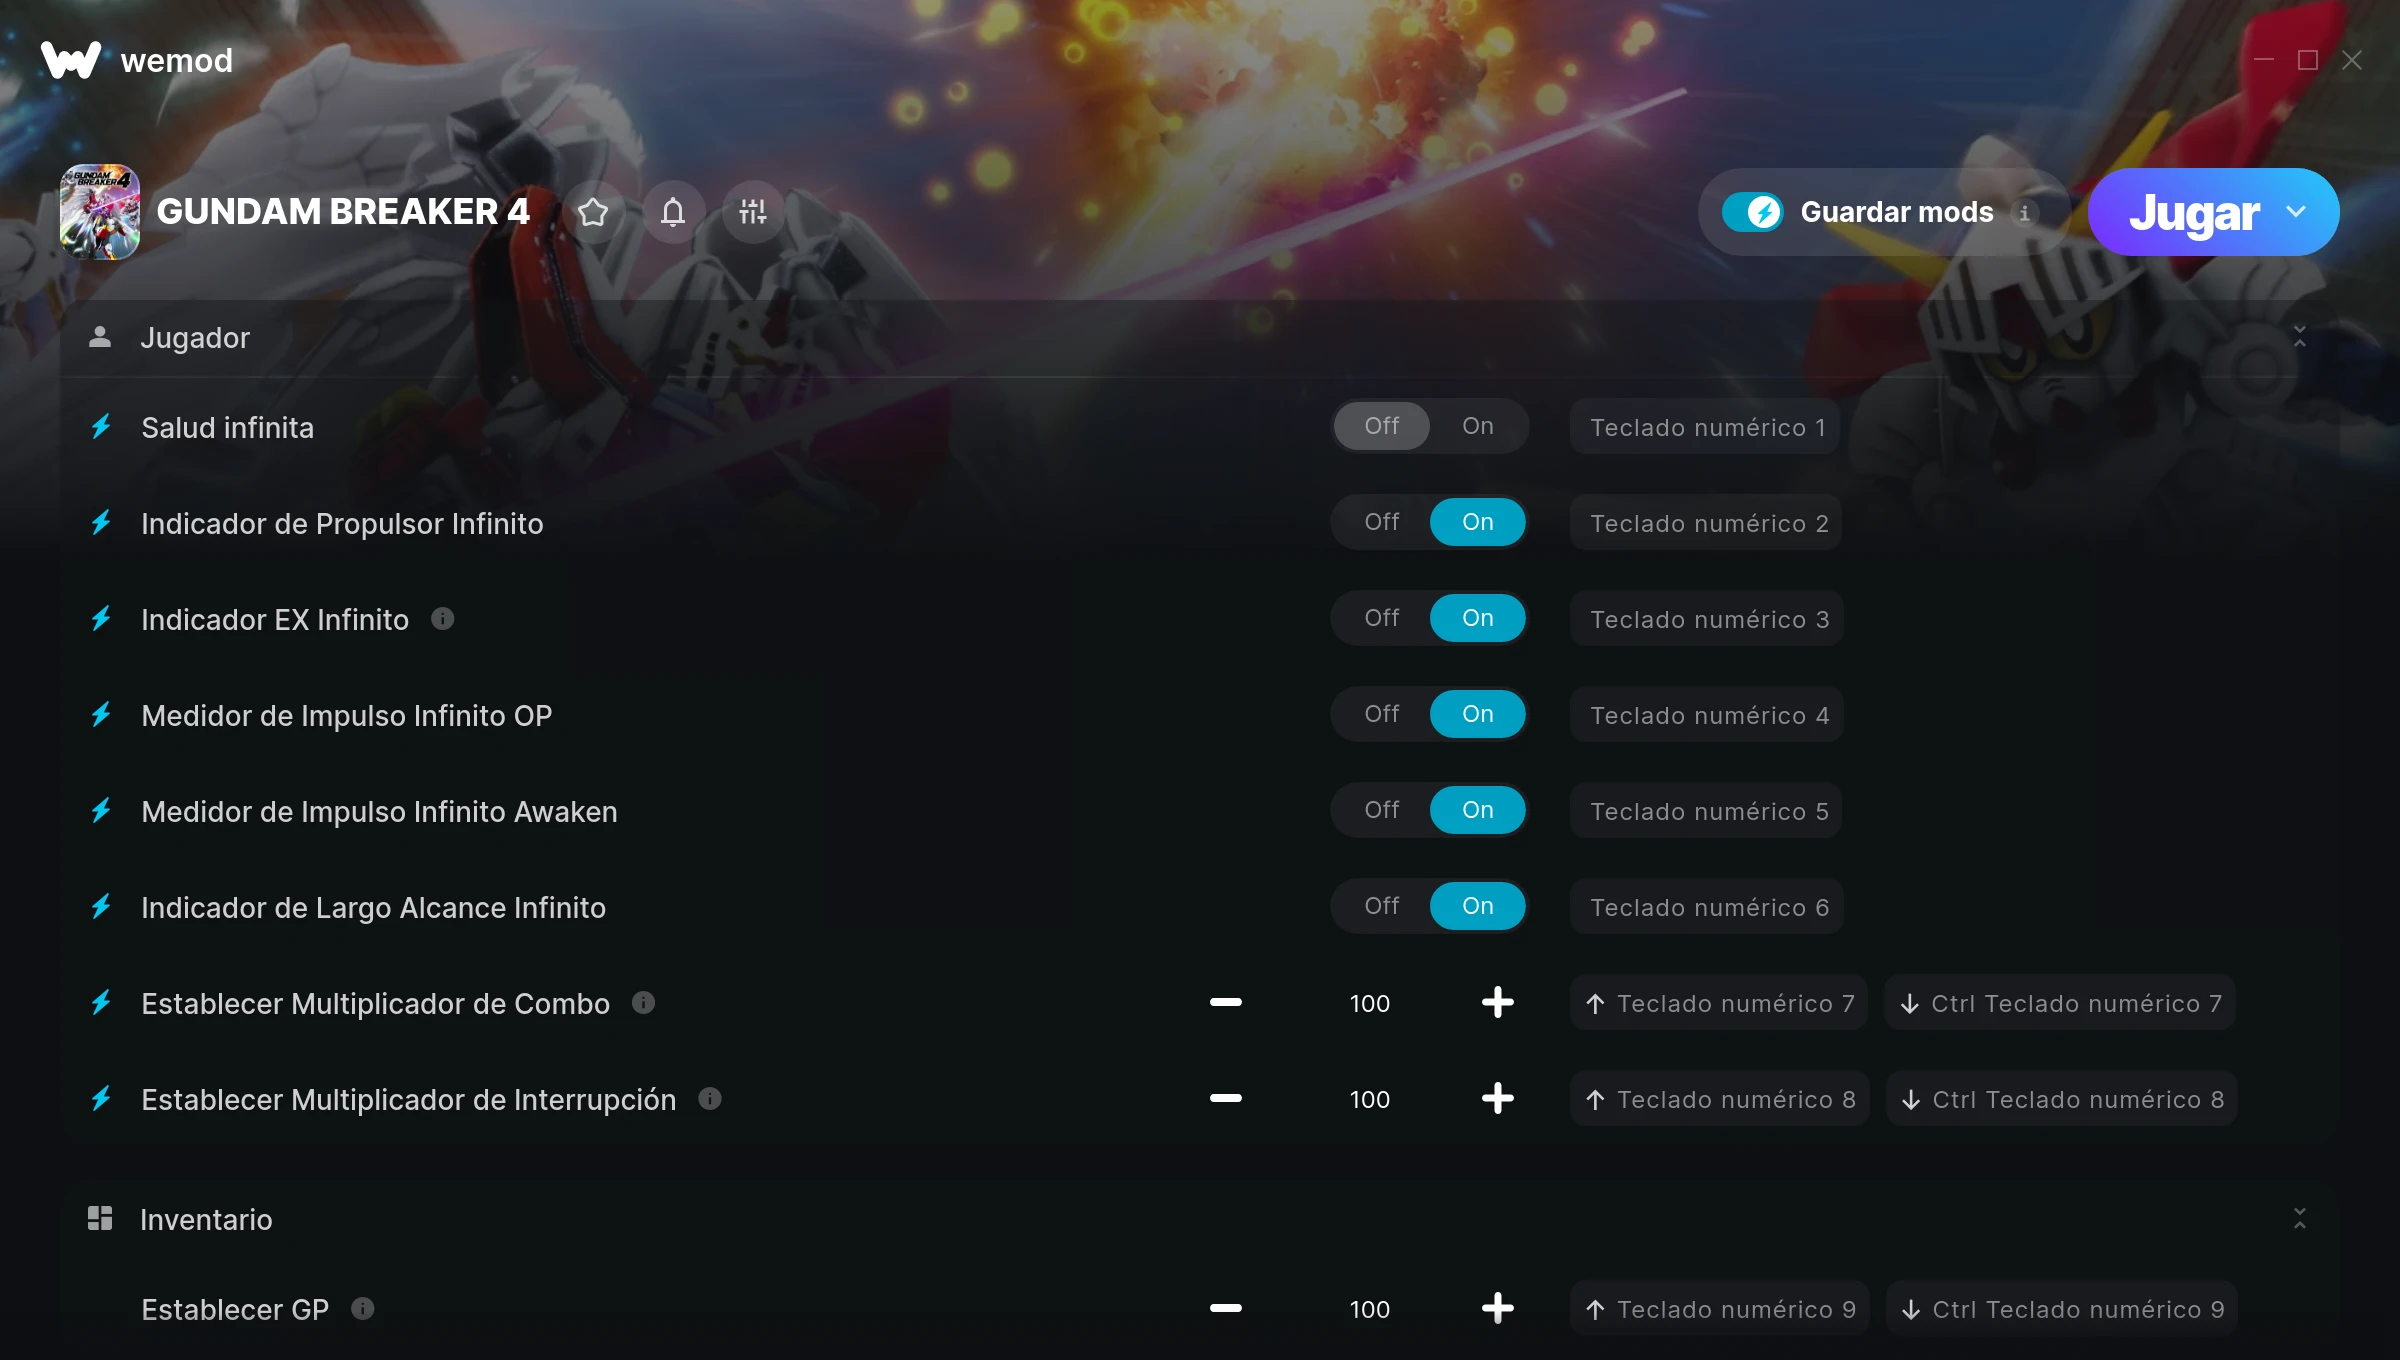Screen dimensions: 2400x1360
Task: Collapse the Inventario section
Action: pyautogui.click(x=2300, y=1218)
